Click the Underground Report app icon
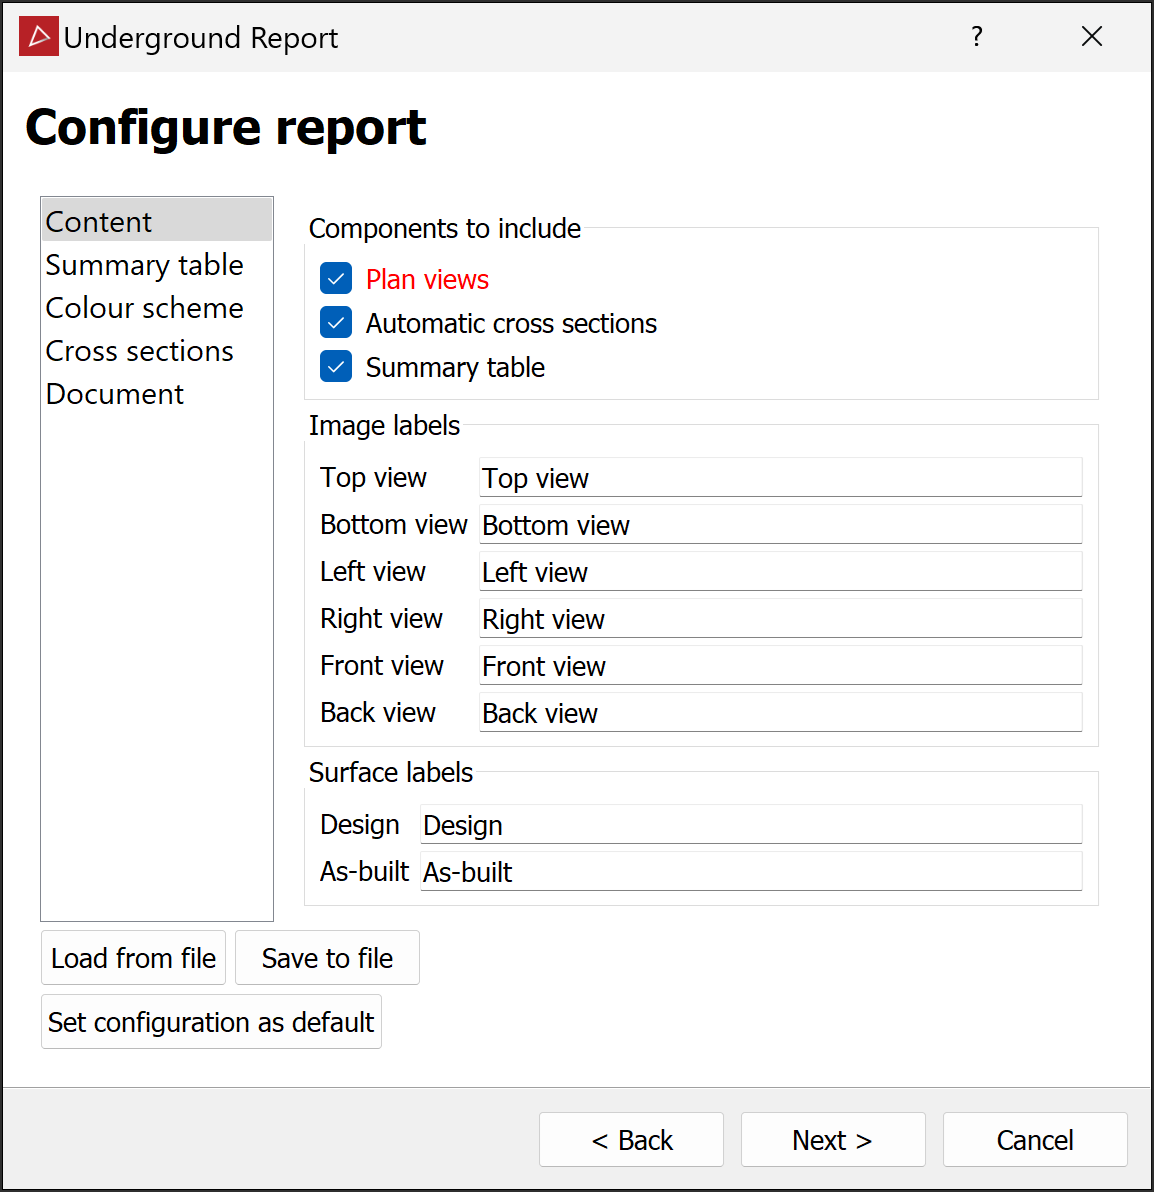This screenshot has height=1192, width=1154. pos(39,37)
